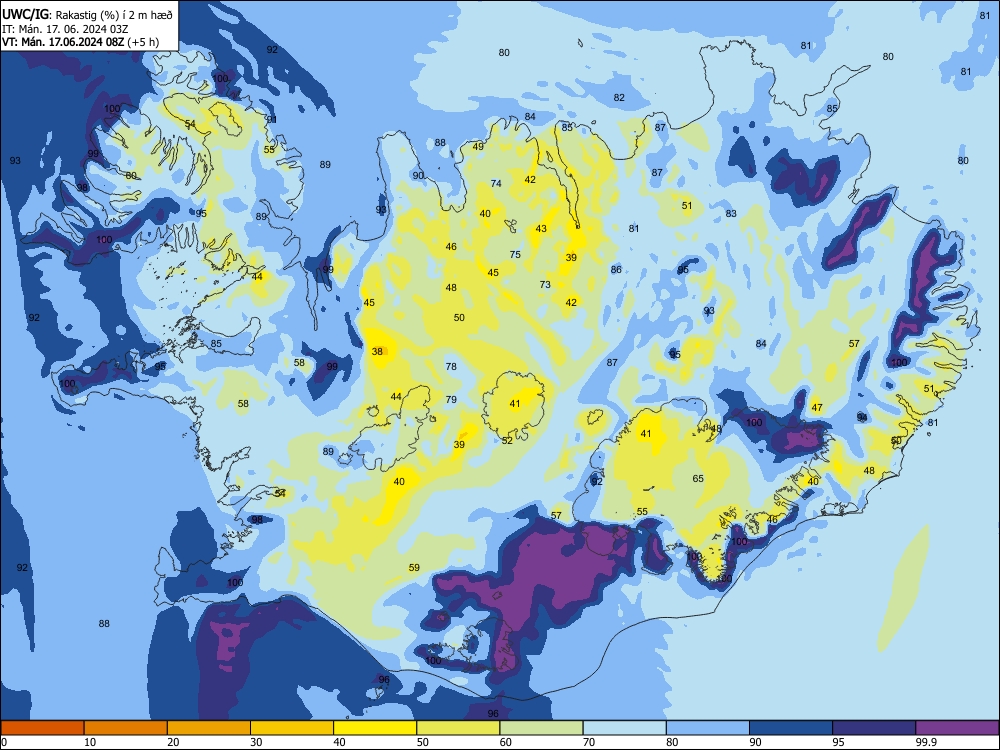Click the light green 60–70 legend swatch
1000x750 pixels.
coord(541,728)
